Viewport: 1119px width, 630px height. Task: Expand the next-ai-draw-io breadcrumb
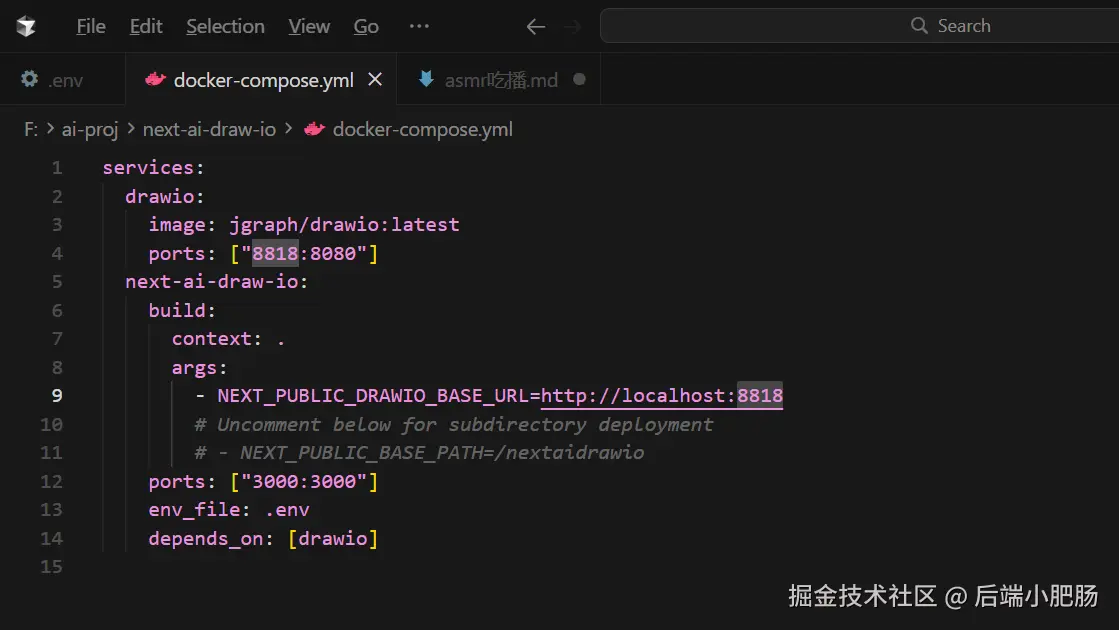pos(209,129)
